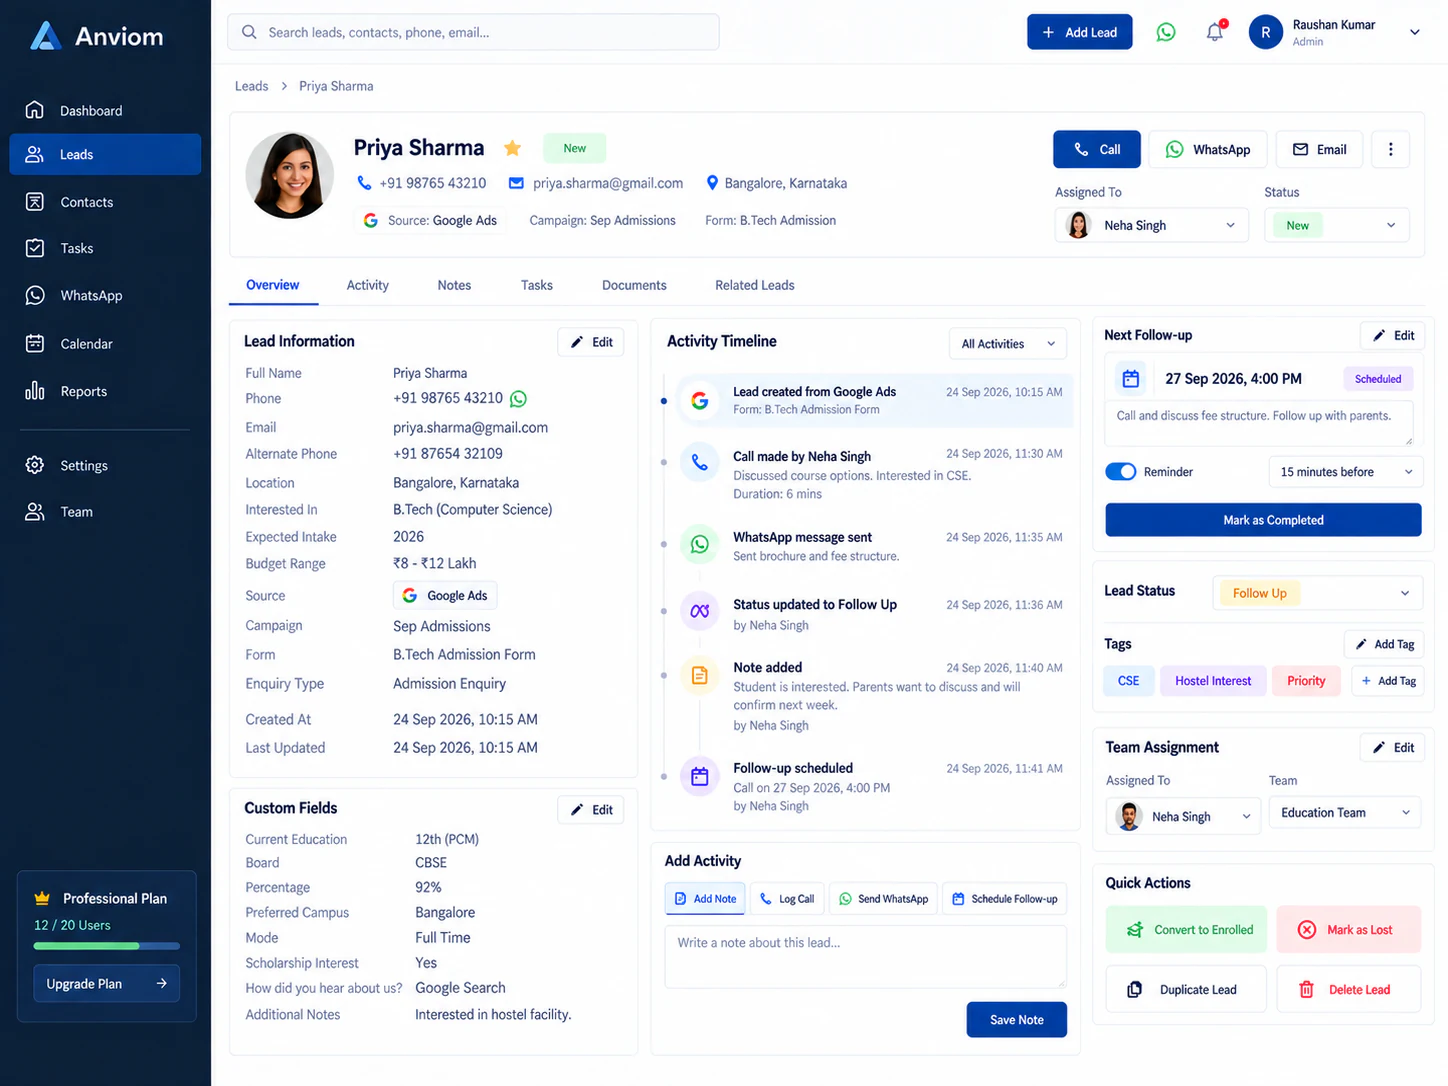Click the user count progress bar
The image size is (1448, 1086).
pyautogui.click(x=107, y=946)
